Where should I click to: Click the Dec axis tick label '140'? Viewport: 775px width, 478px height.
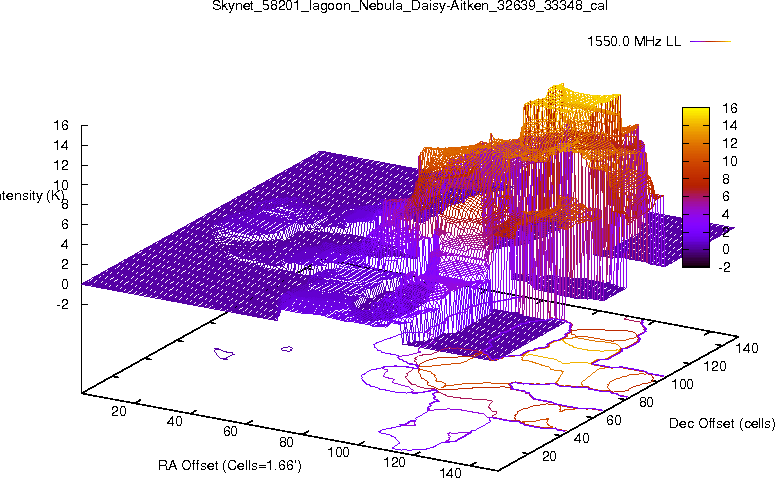747,348
